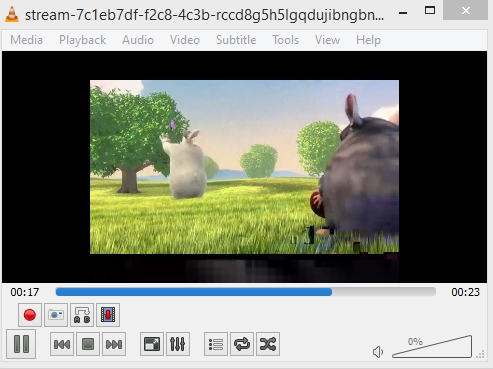The image size is (493, 369).
Task: Click the video display area
Action: coord(244,167)
